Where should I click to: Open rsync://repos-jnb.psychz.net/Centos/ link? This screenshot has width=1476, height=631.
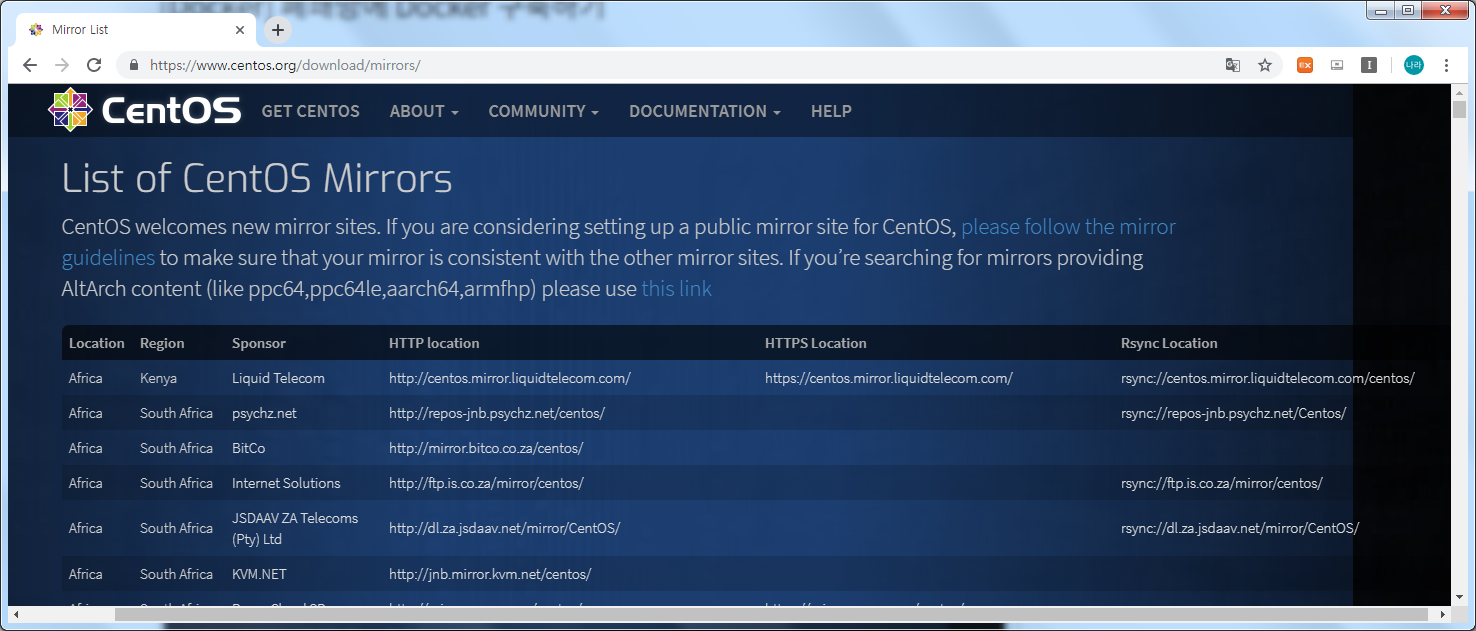coord(1234,413)
